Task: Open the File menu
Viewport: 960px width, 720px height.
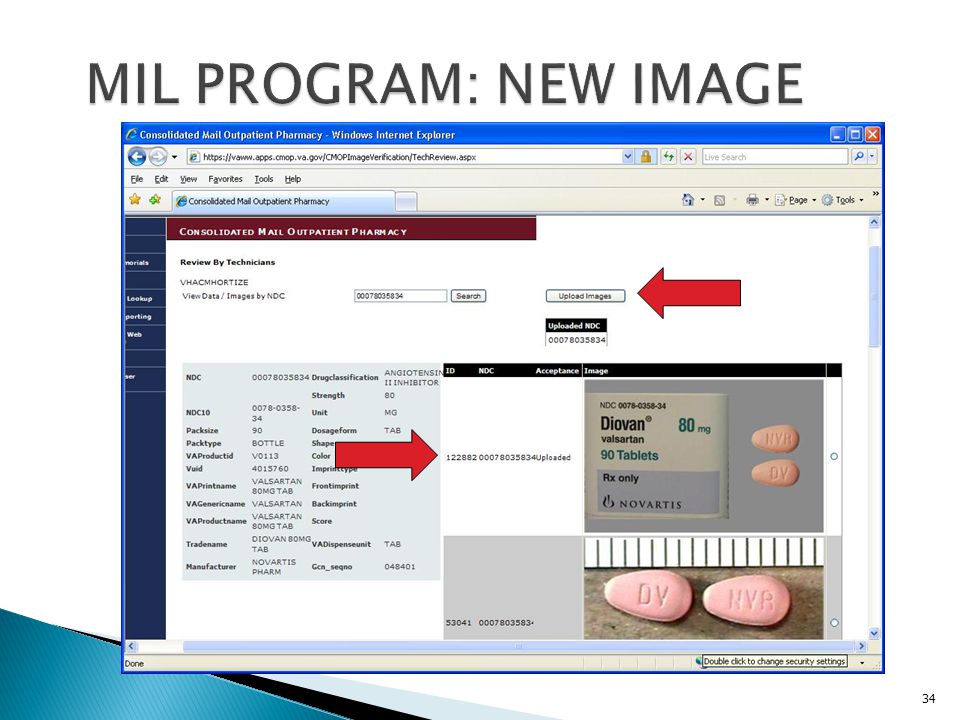Action: [137, 179]
